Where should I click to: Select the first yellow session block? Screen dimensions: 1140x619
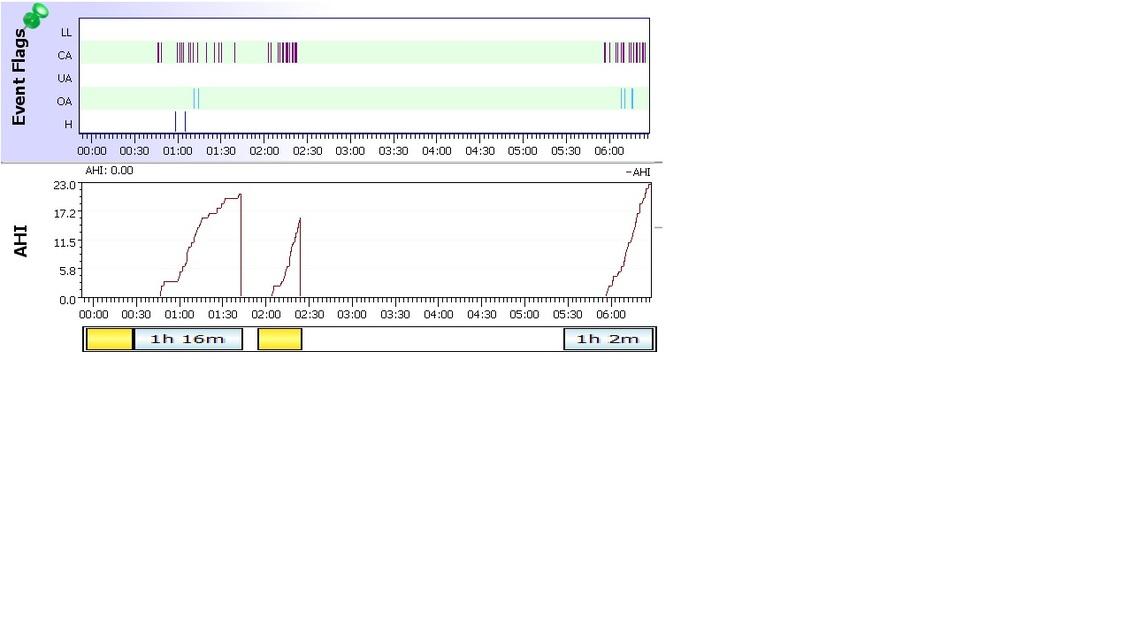coord(110,339)
